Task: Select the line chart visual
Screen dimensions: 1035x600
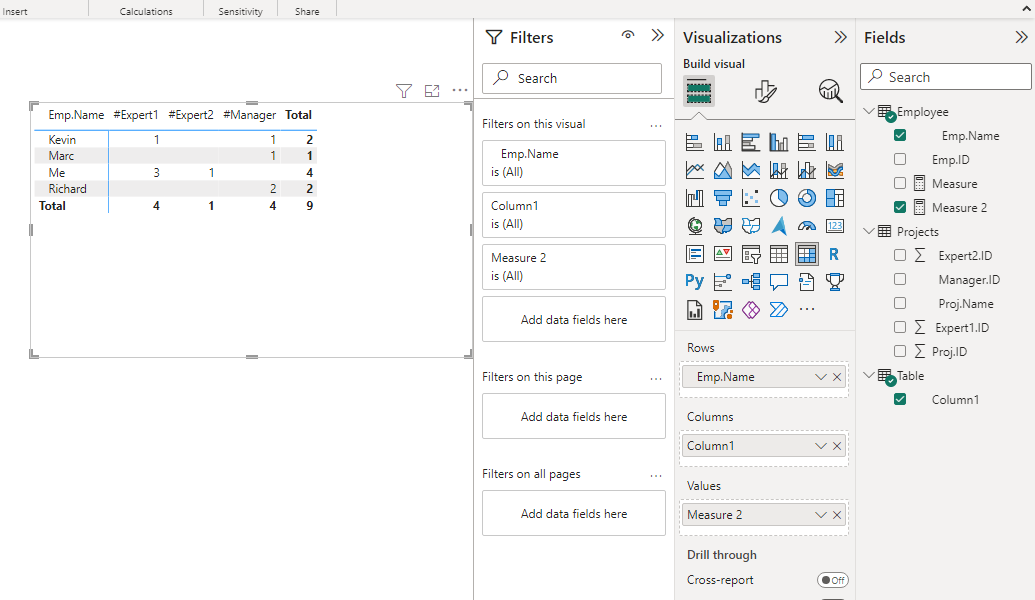Action: 694,170
